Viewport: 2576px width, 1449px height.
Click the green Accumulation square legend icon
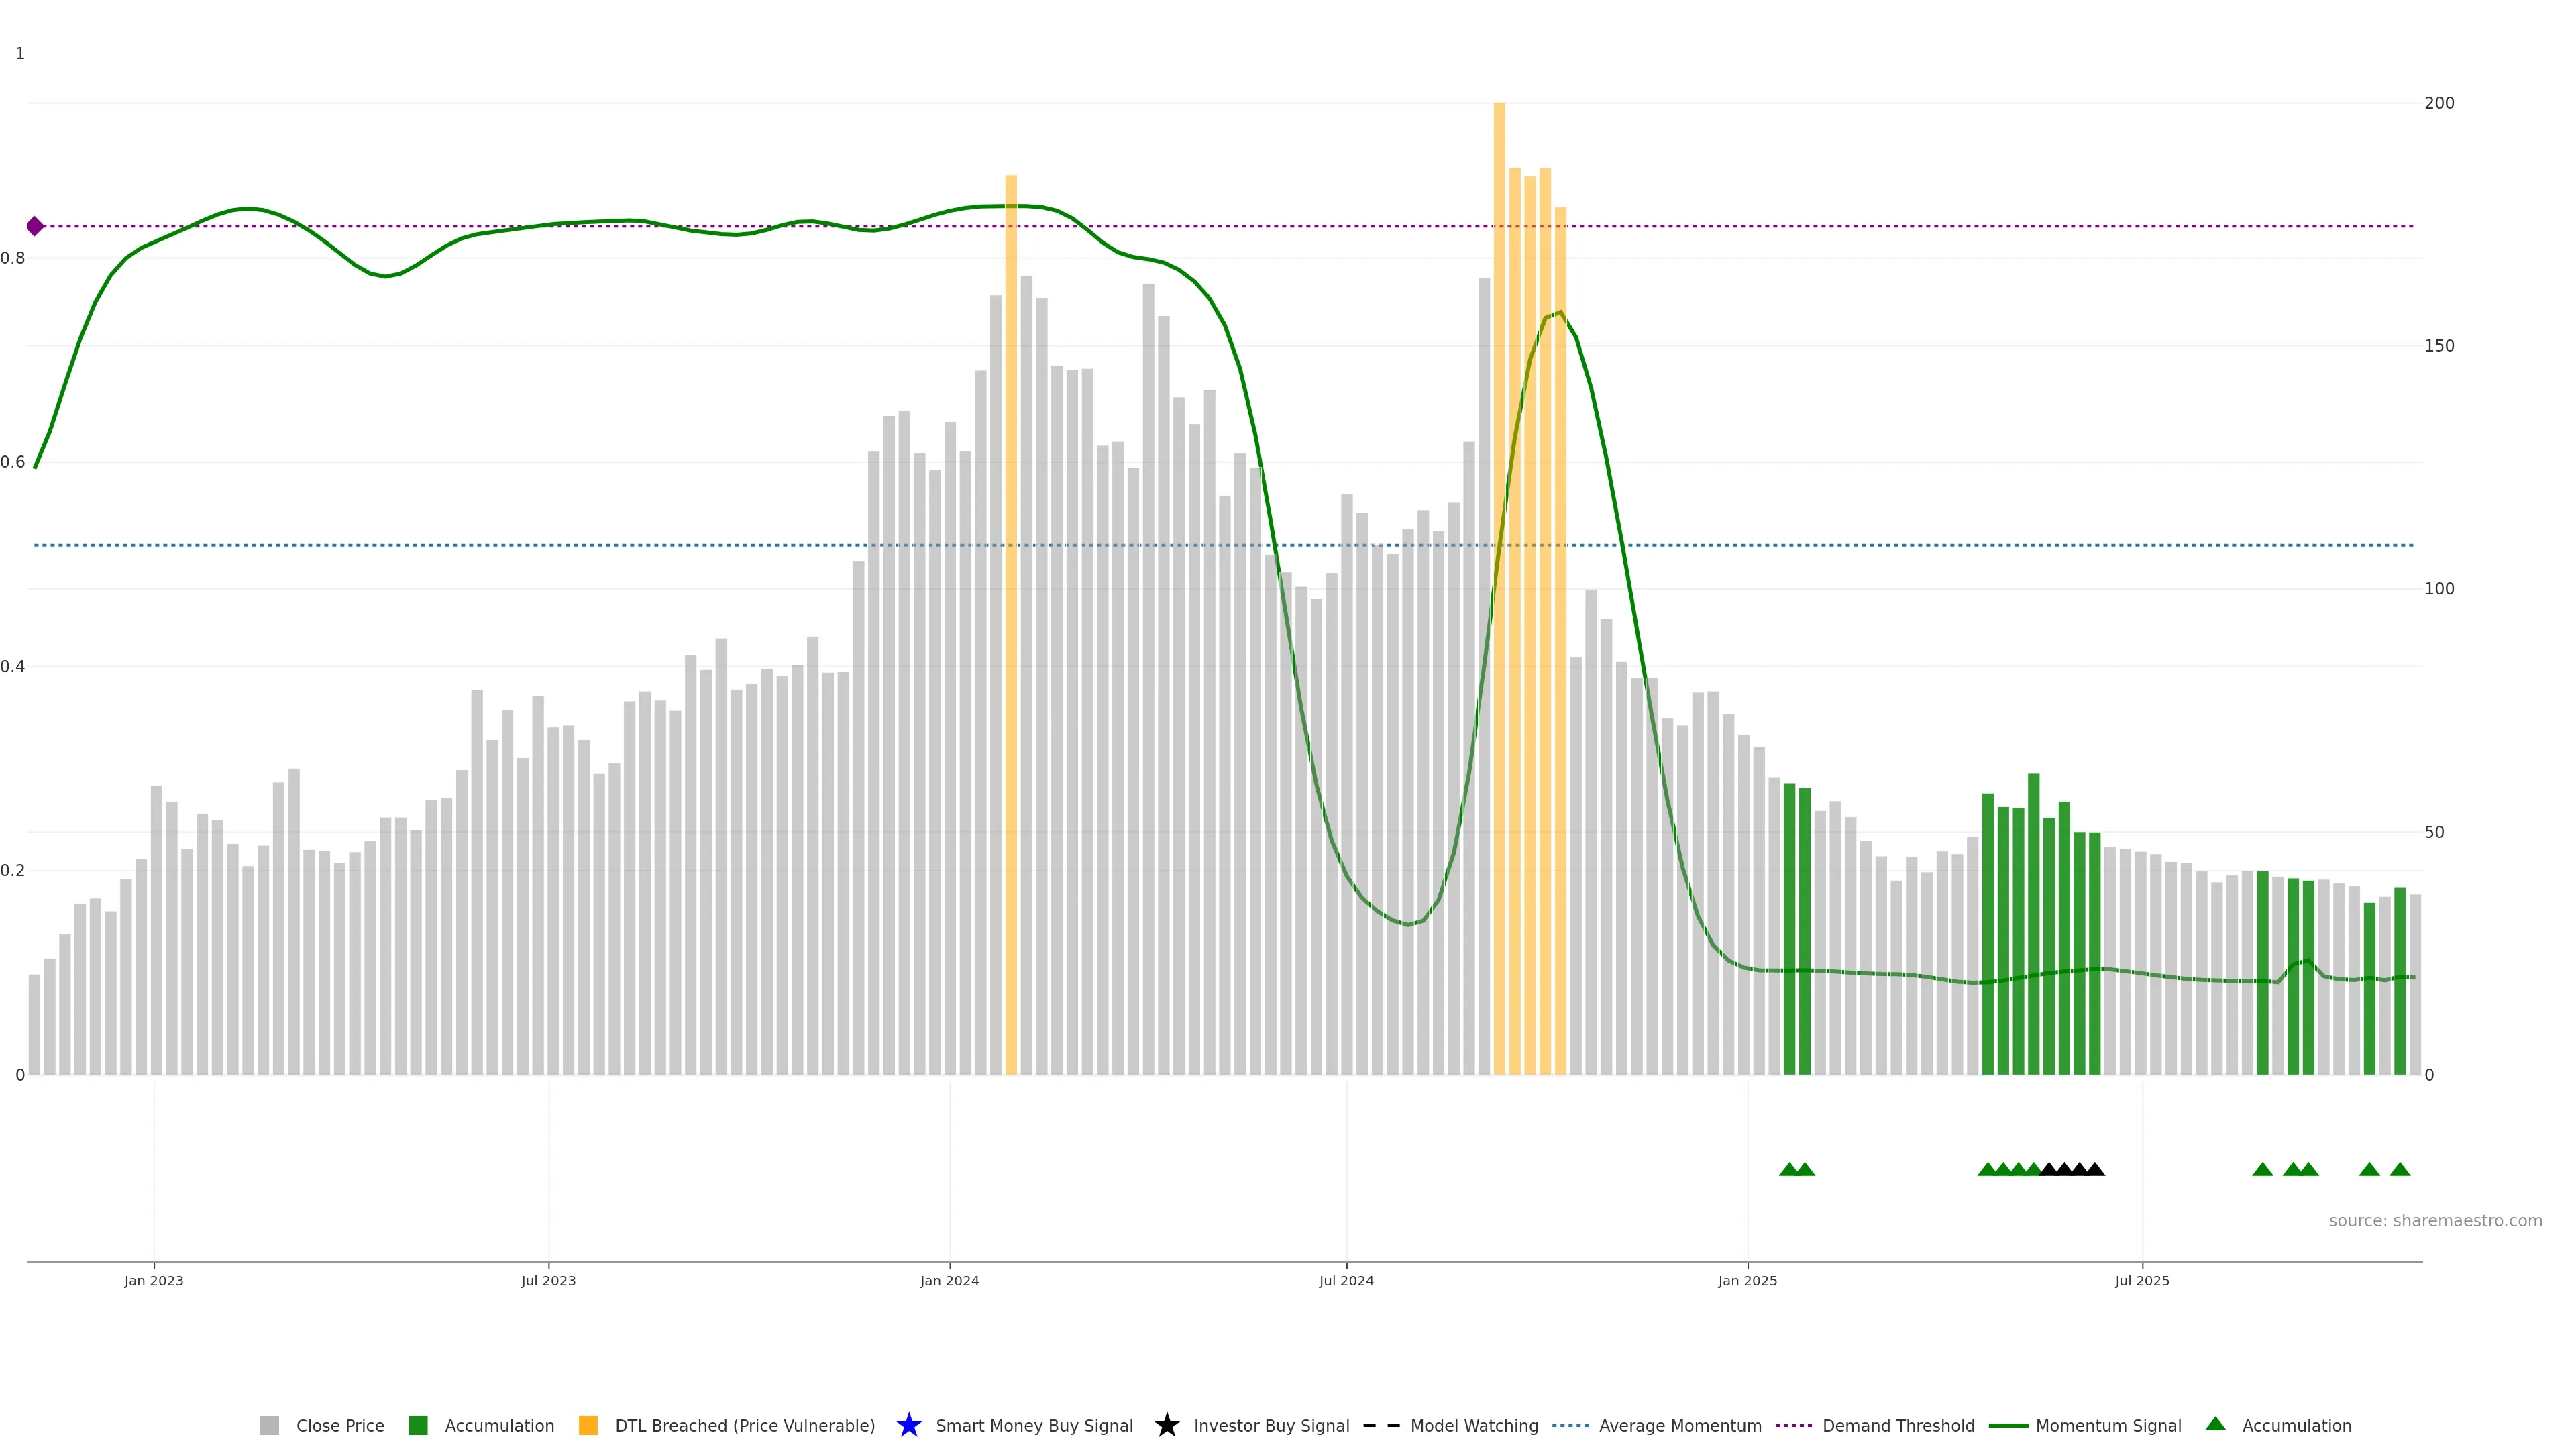point(418,1425)
